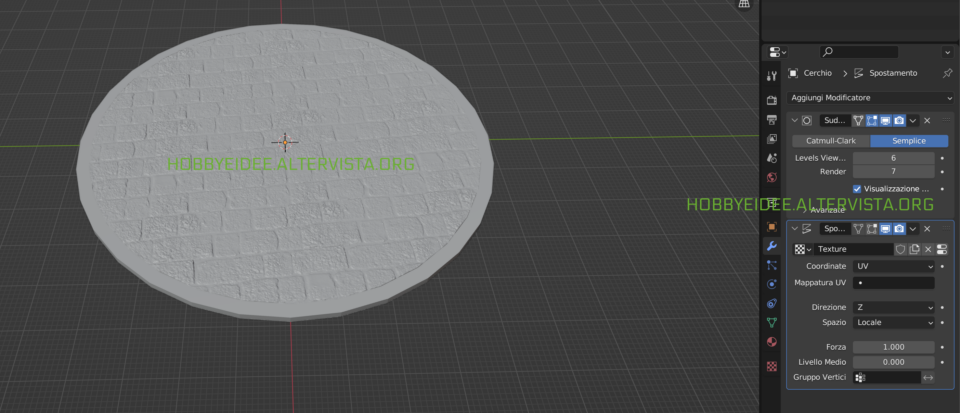Toggle perspective/orthographic grid view icon
The width and height of the screenshot is (960, 413).
(744, 4)
